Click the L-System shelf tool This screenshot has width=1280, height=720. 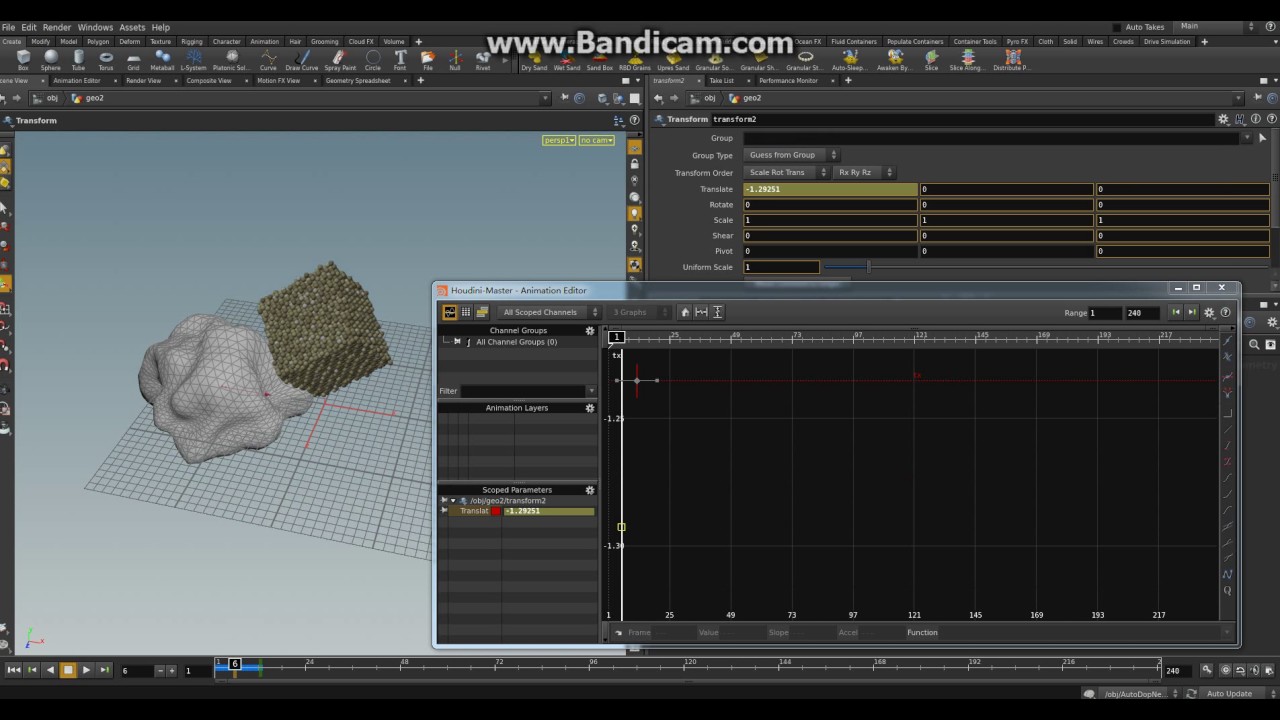pos(193,59)
